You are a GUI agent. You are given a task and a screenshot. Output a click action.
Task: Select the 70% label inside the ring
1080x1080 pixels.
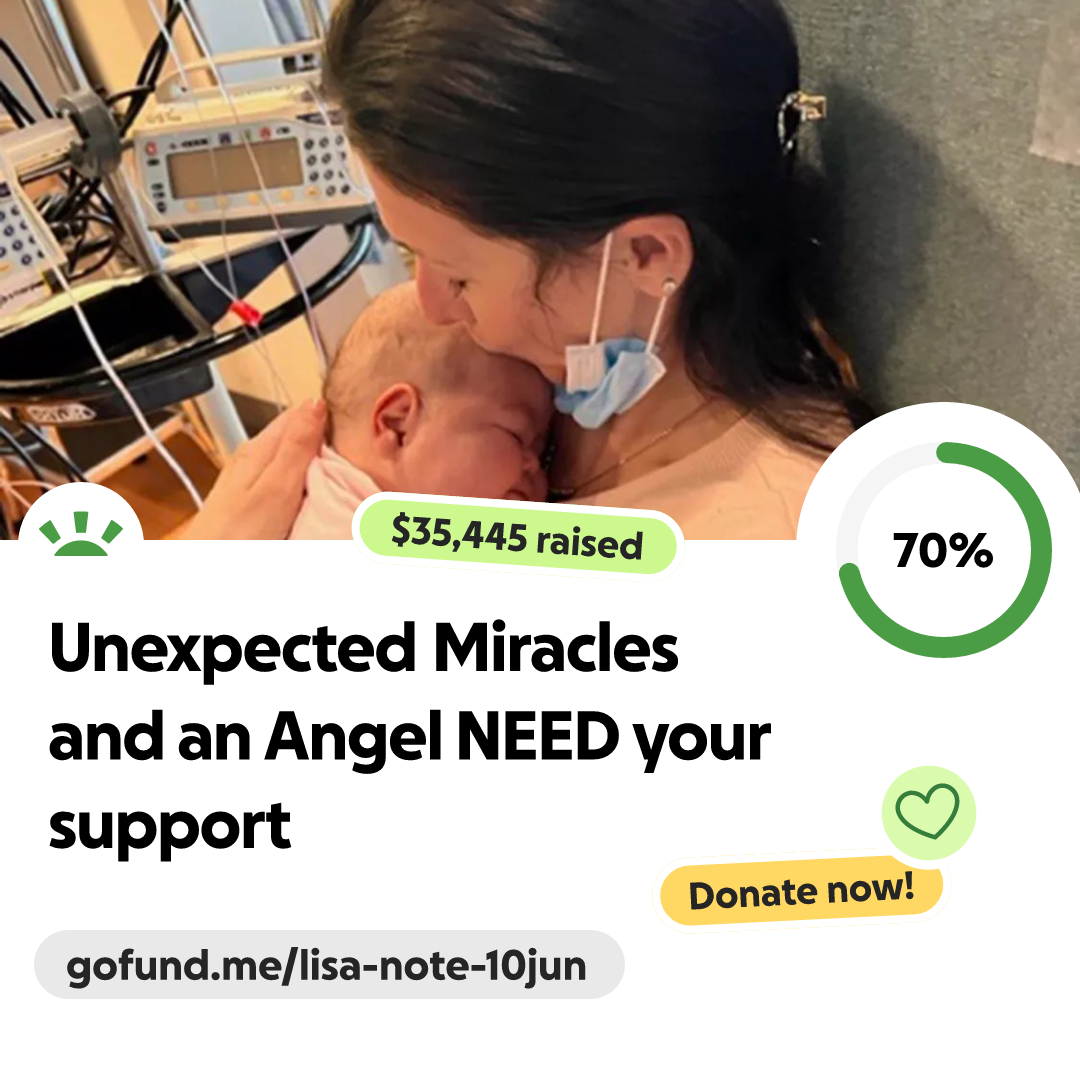943,550
